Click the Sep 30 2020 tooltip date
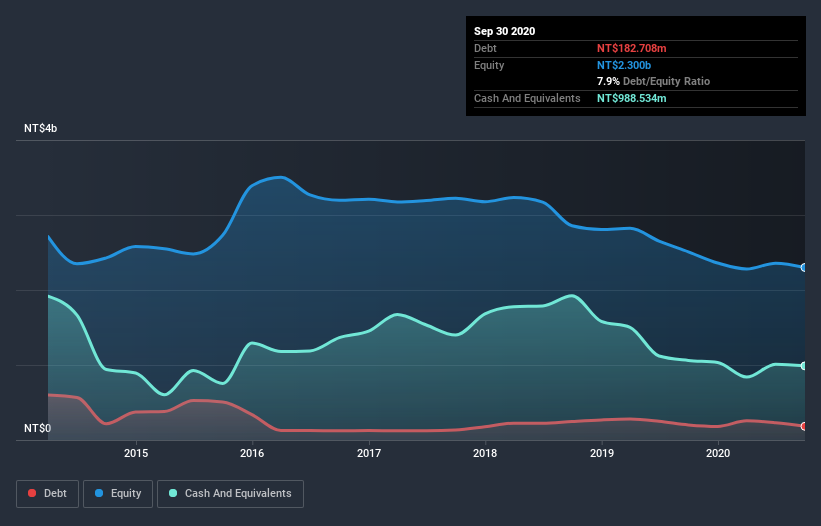Image resolution: width=821 pixels, height=526 pixels. (505, 31)
